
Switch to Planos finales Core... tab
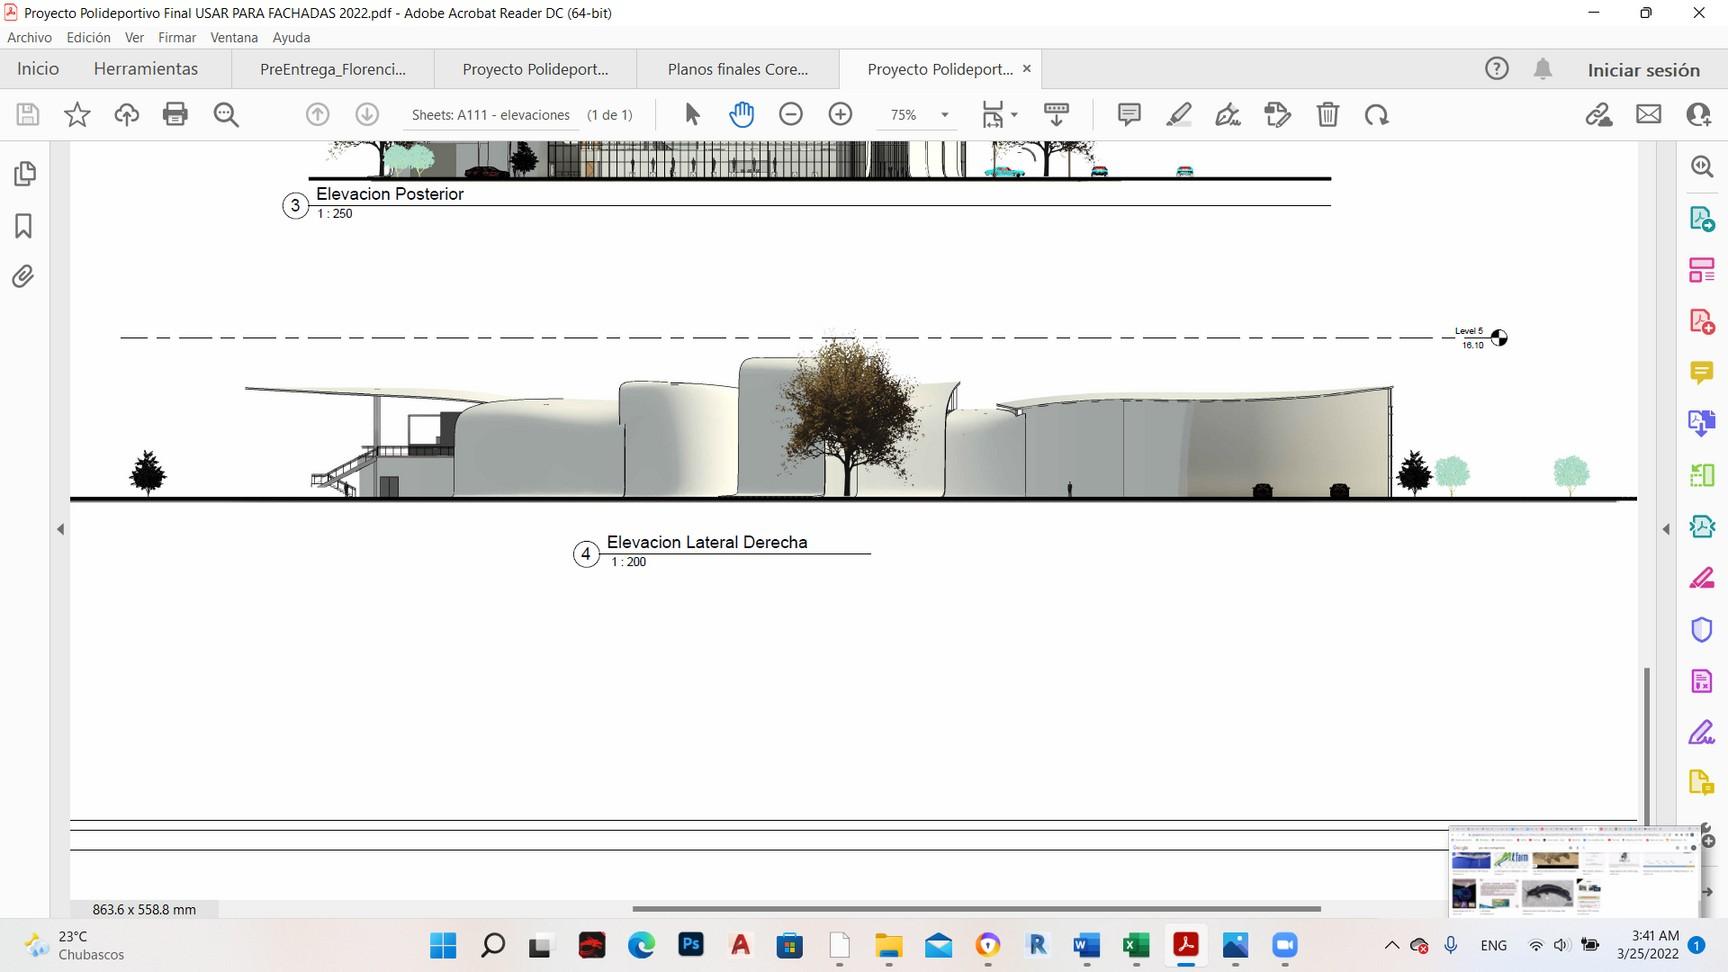[738, 69]
